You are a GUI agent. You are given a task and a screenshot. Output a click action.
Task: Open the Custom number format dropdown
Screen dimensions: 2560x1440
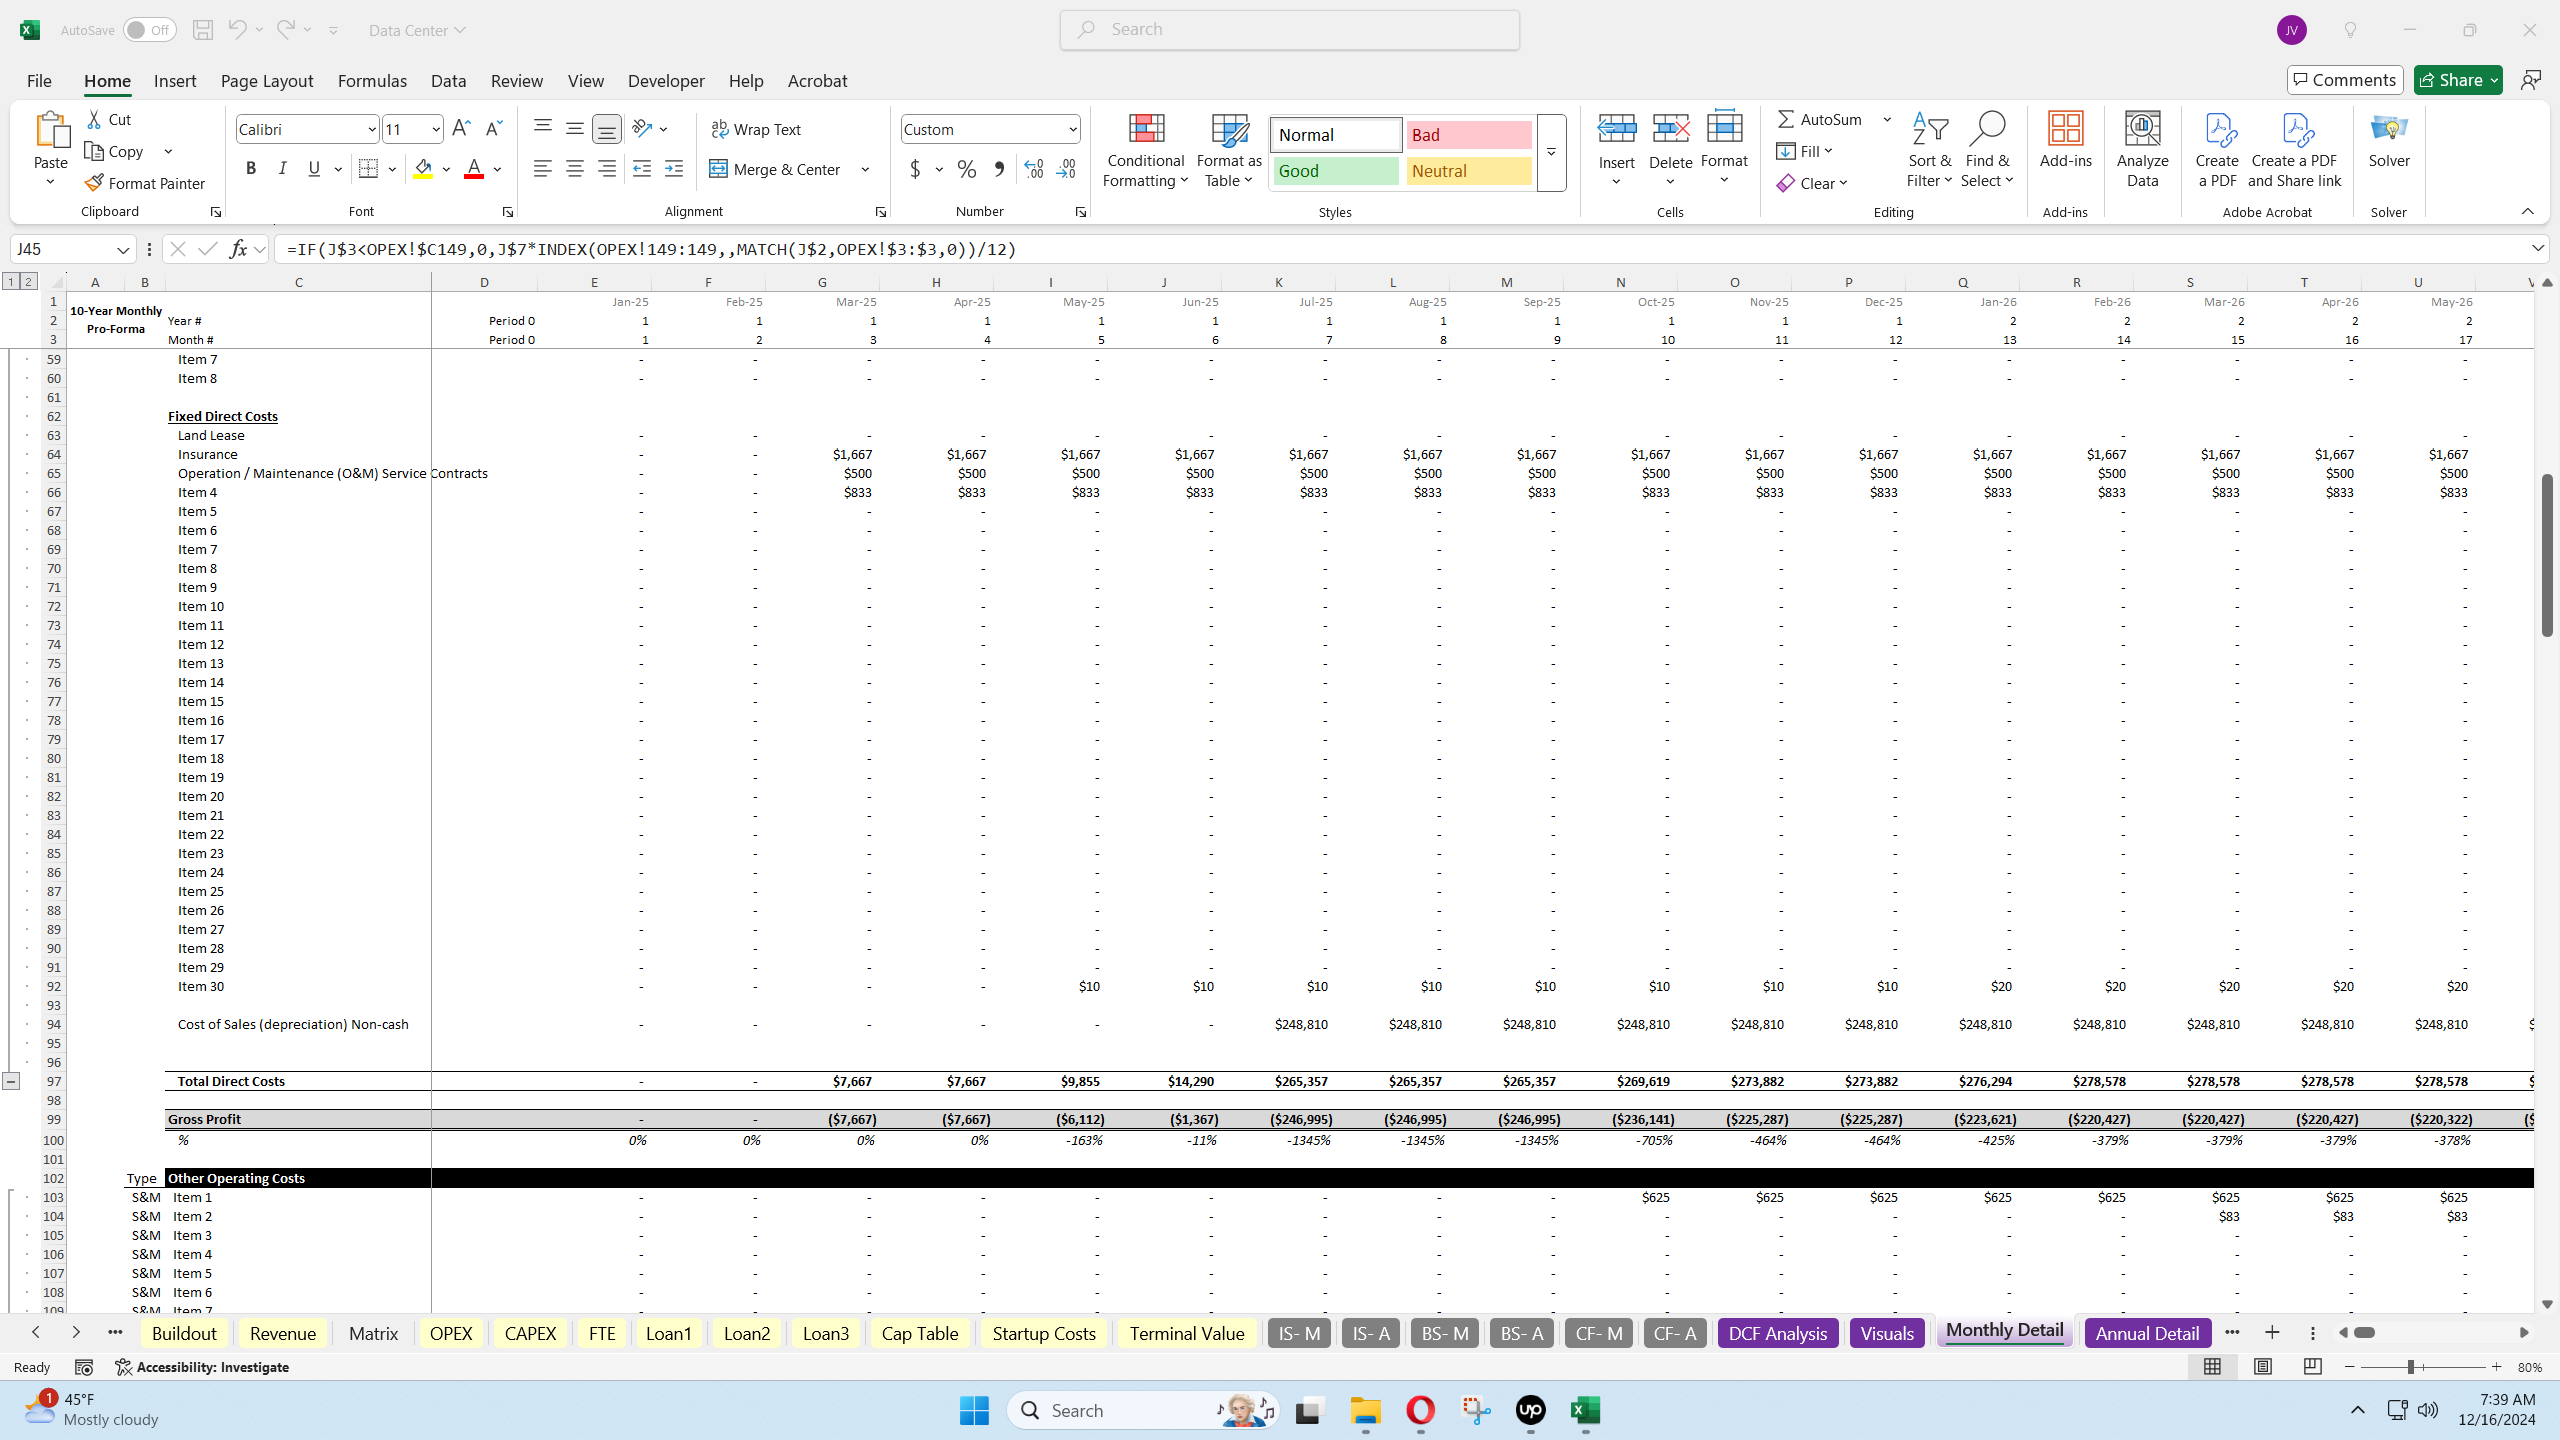tap(1072, 129)
